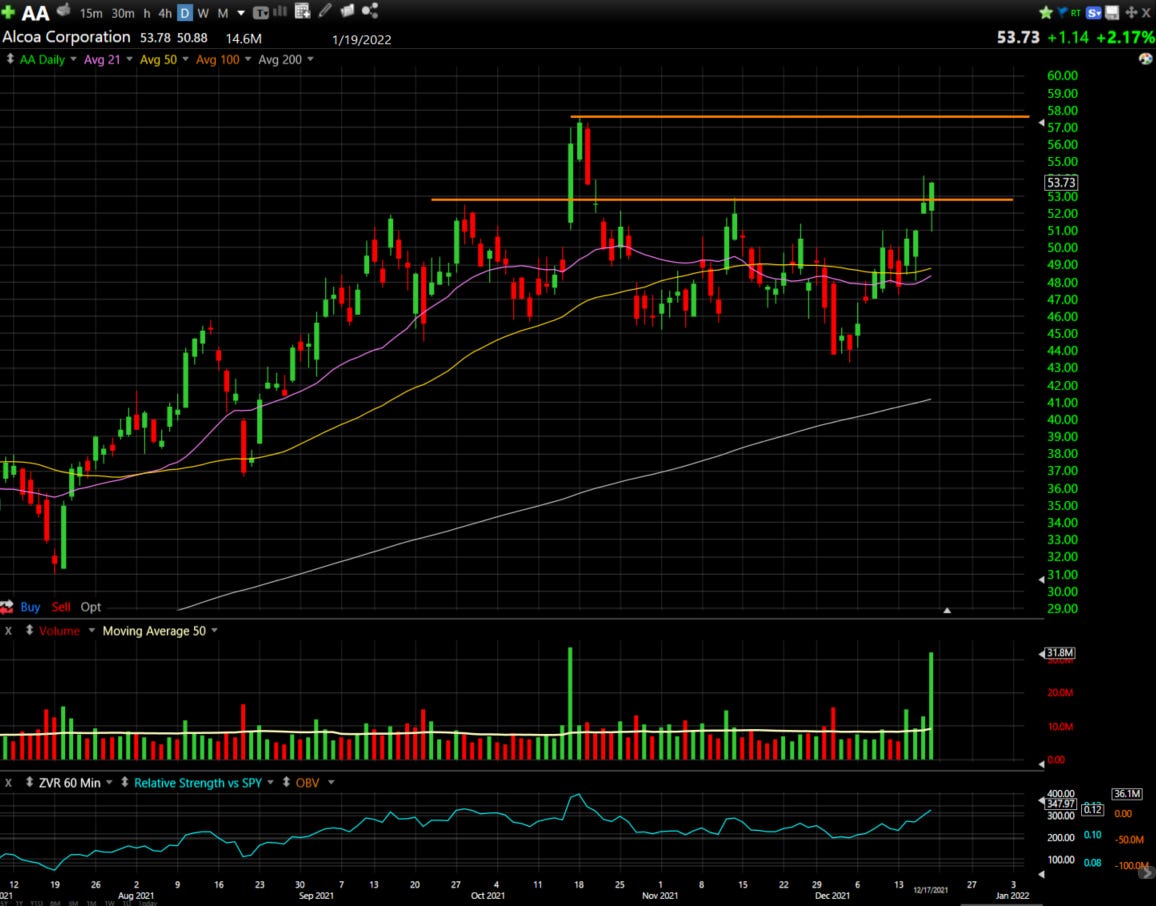Screen dimensions: 1156x906
Task: Switch to the 30m timeframe
Action: click(x=122, y=13)
